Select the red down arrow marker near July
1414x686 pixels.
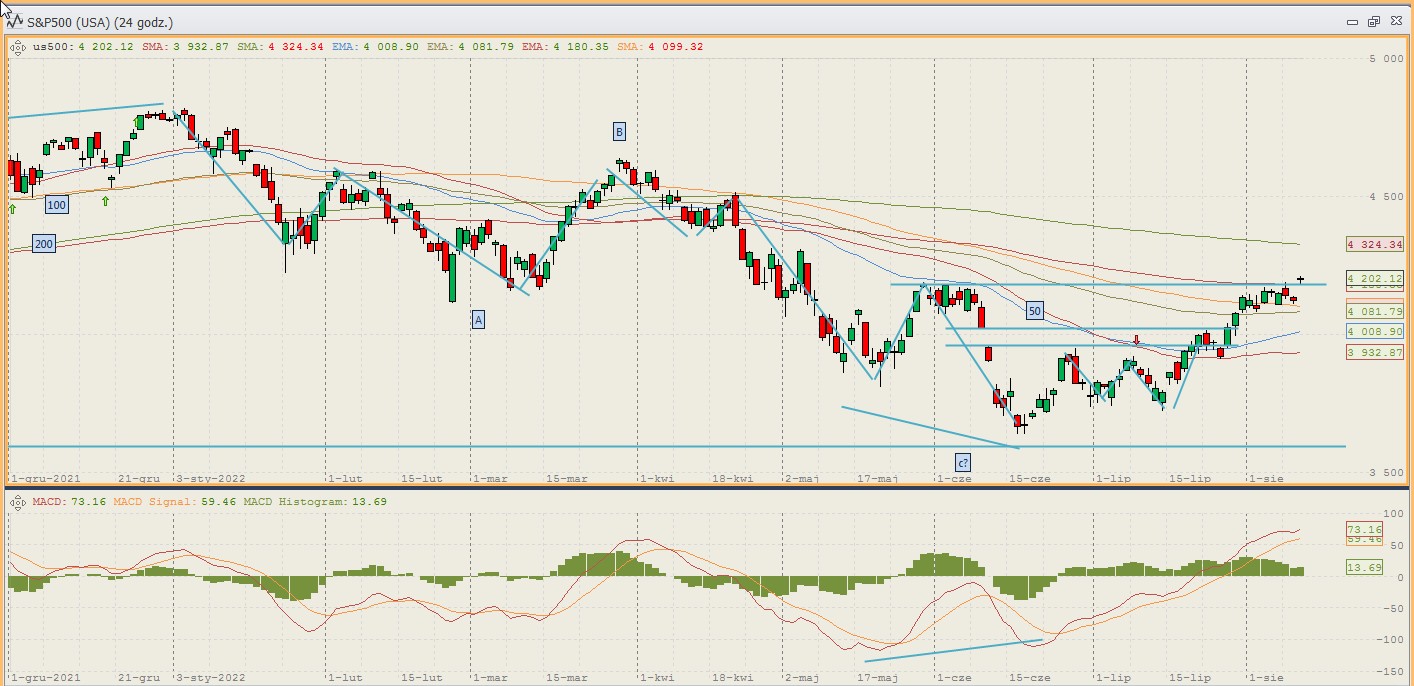pyautogui.click(x=1136, y=340)
